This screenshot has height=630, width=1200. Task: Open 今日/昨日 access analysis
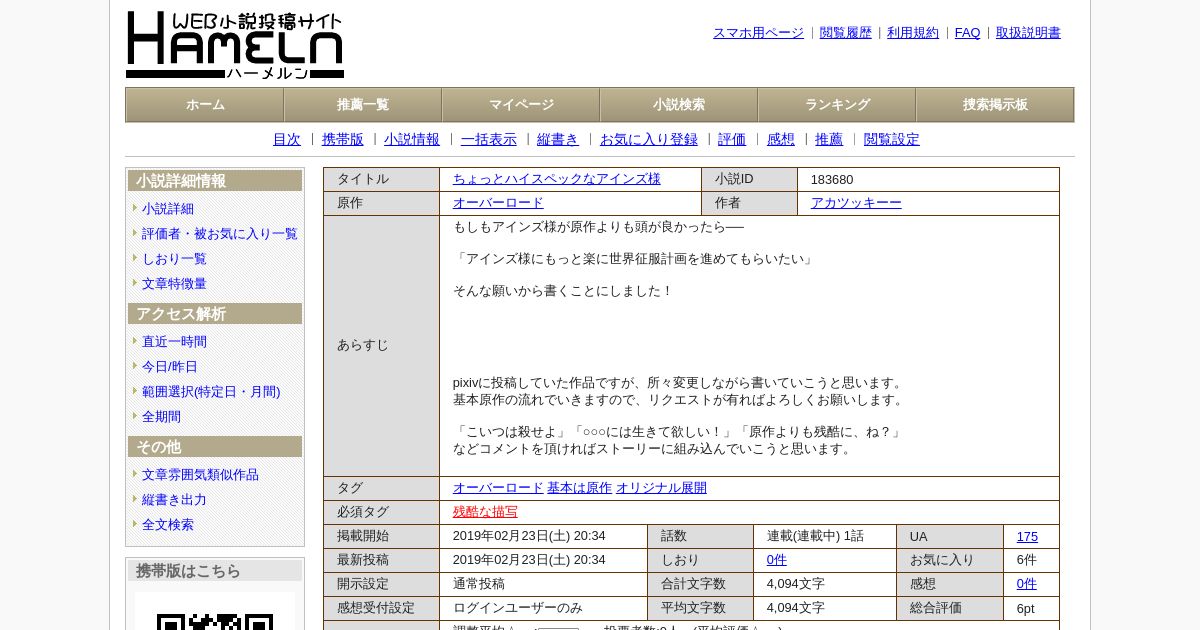coord(170,367)
